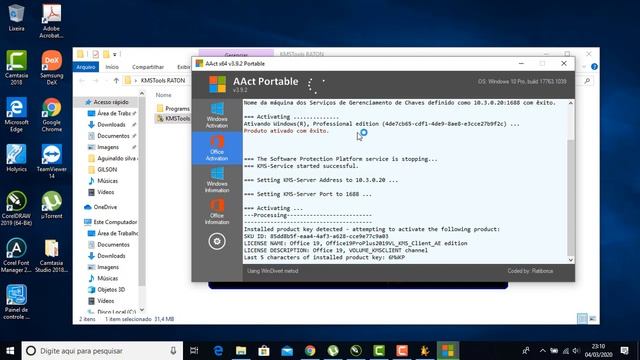Image resolution: width=640 pixels, height=360 pixels.
Task: Open the Início tab in Explorer
Action: (112, 67)
